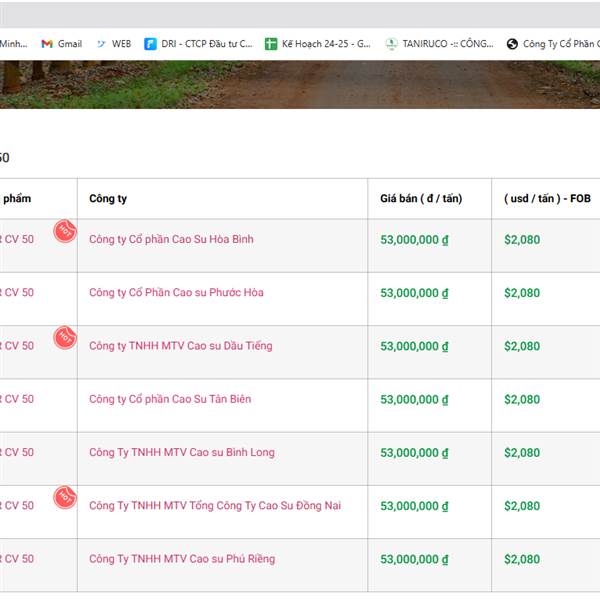Click $2,080 FOB price in Đồng Nai row
The height and width of the screenshot is (600, 600).
[x=522, y=506]
